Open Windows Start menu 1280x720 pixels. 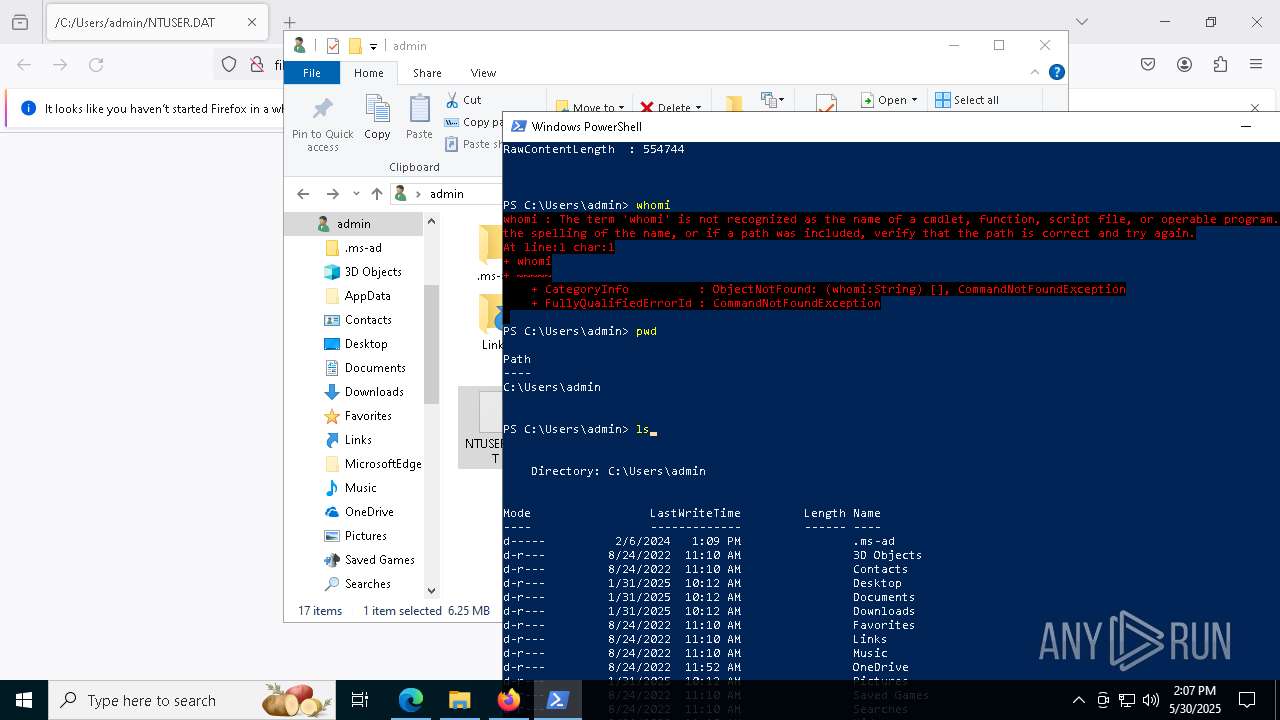tap(24, 700)
